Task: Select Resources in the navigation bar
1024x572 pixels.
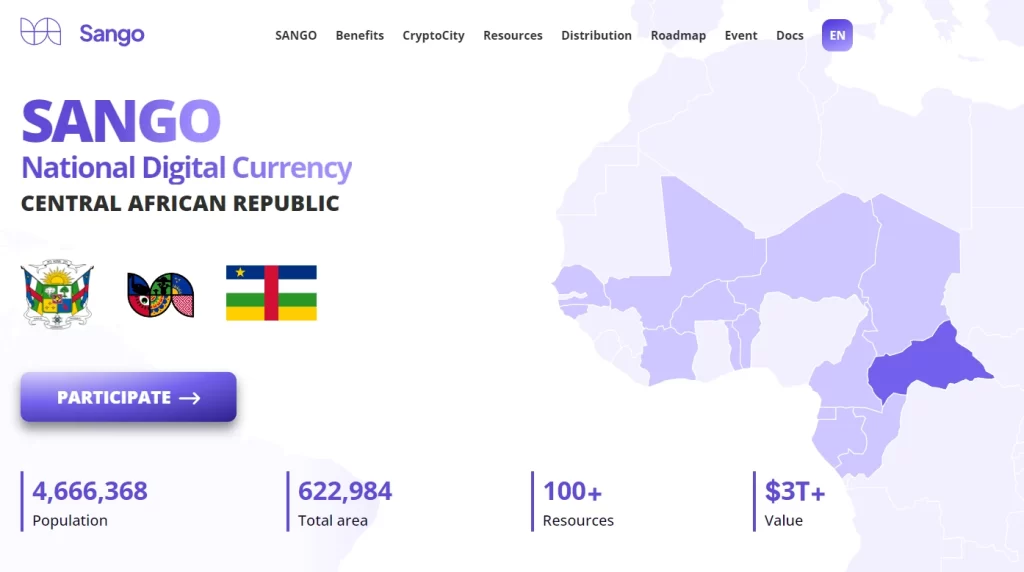Action: click(513, 35)
